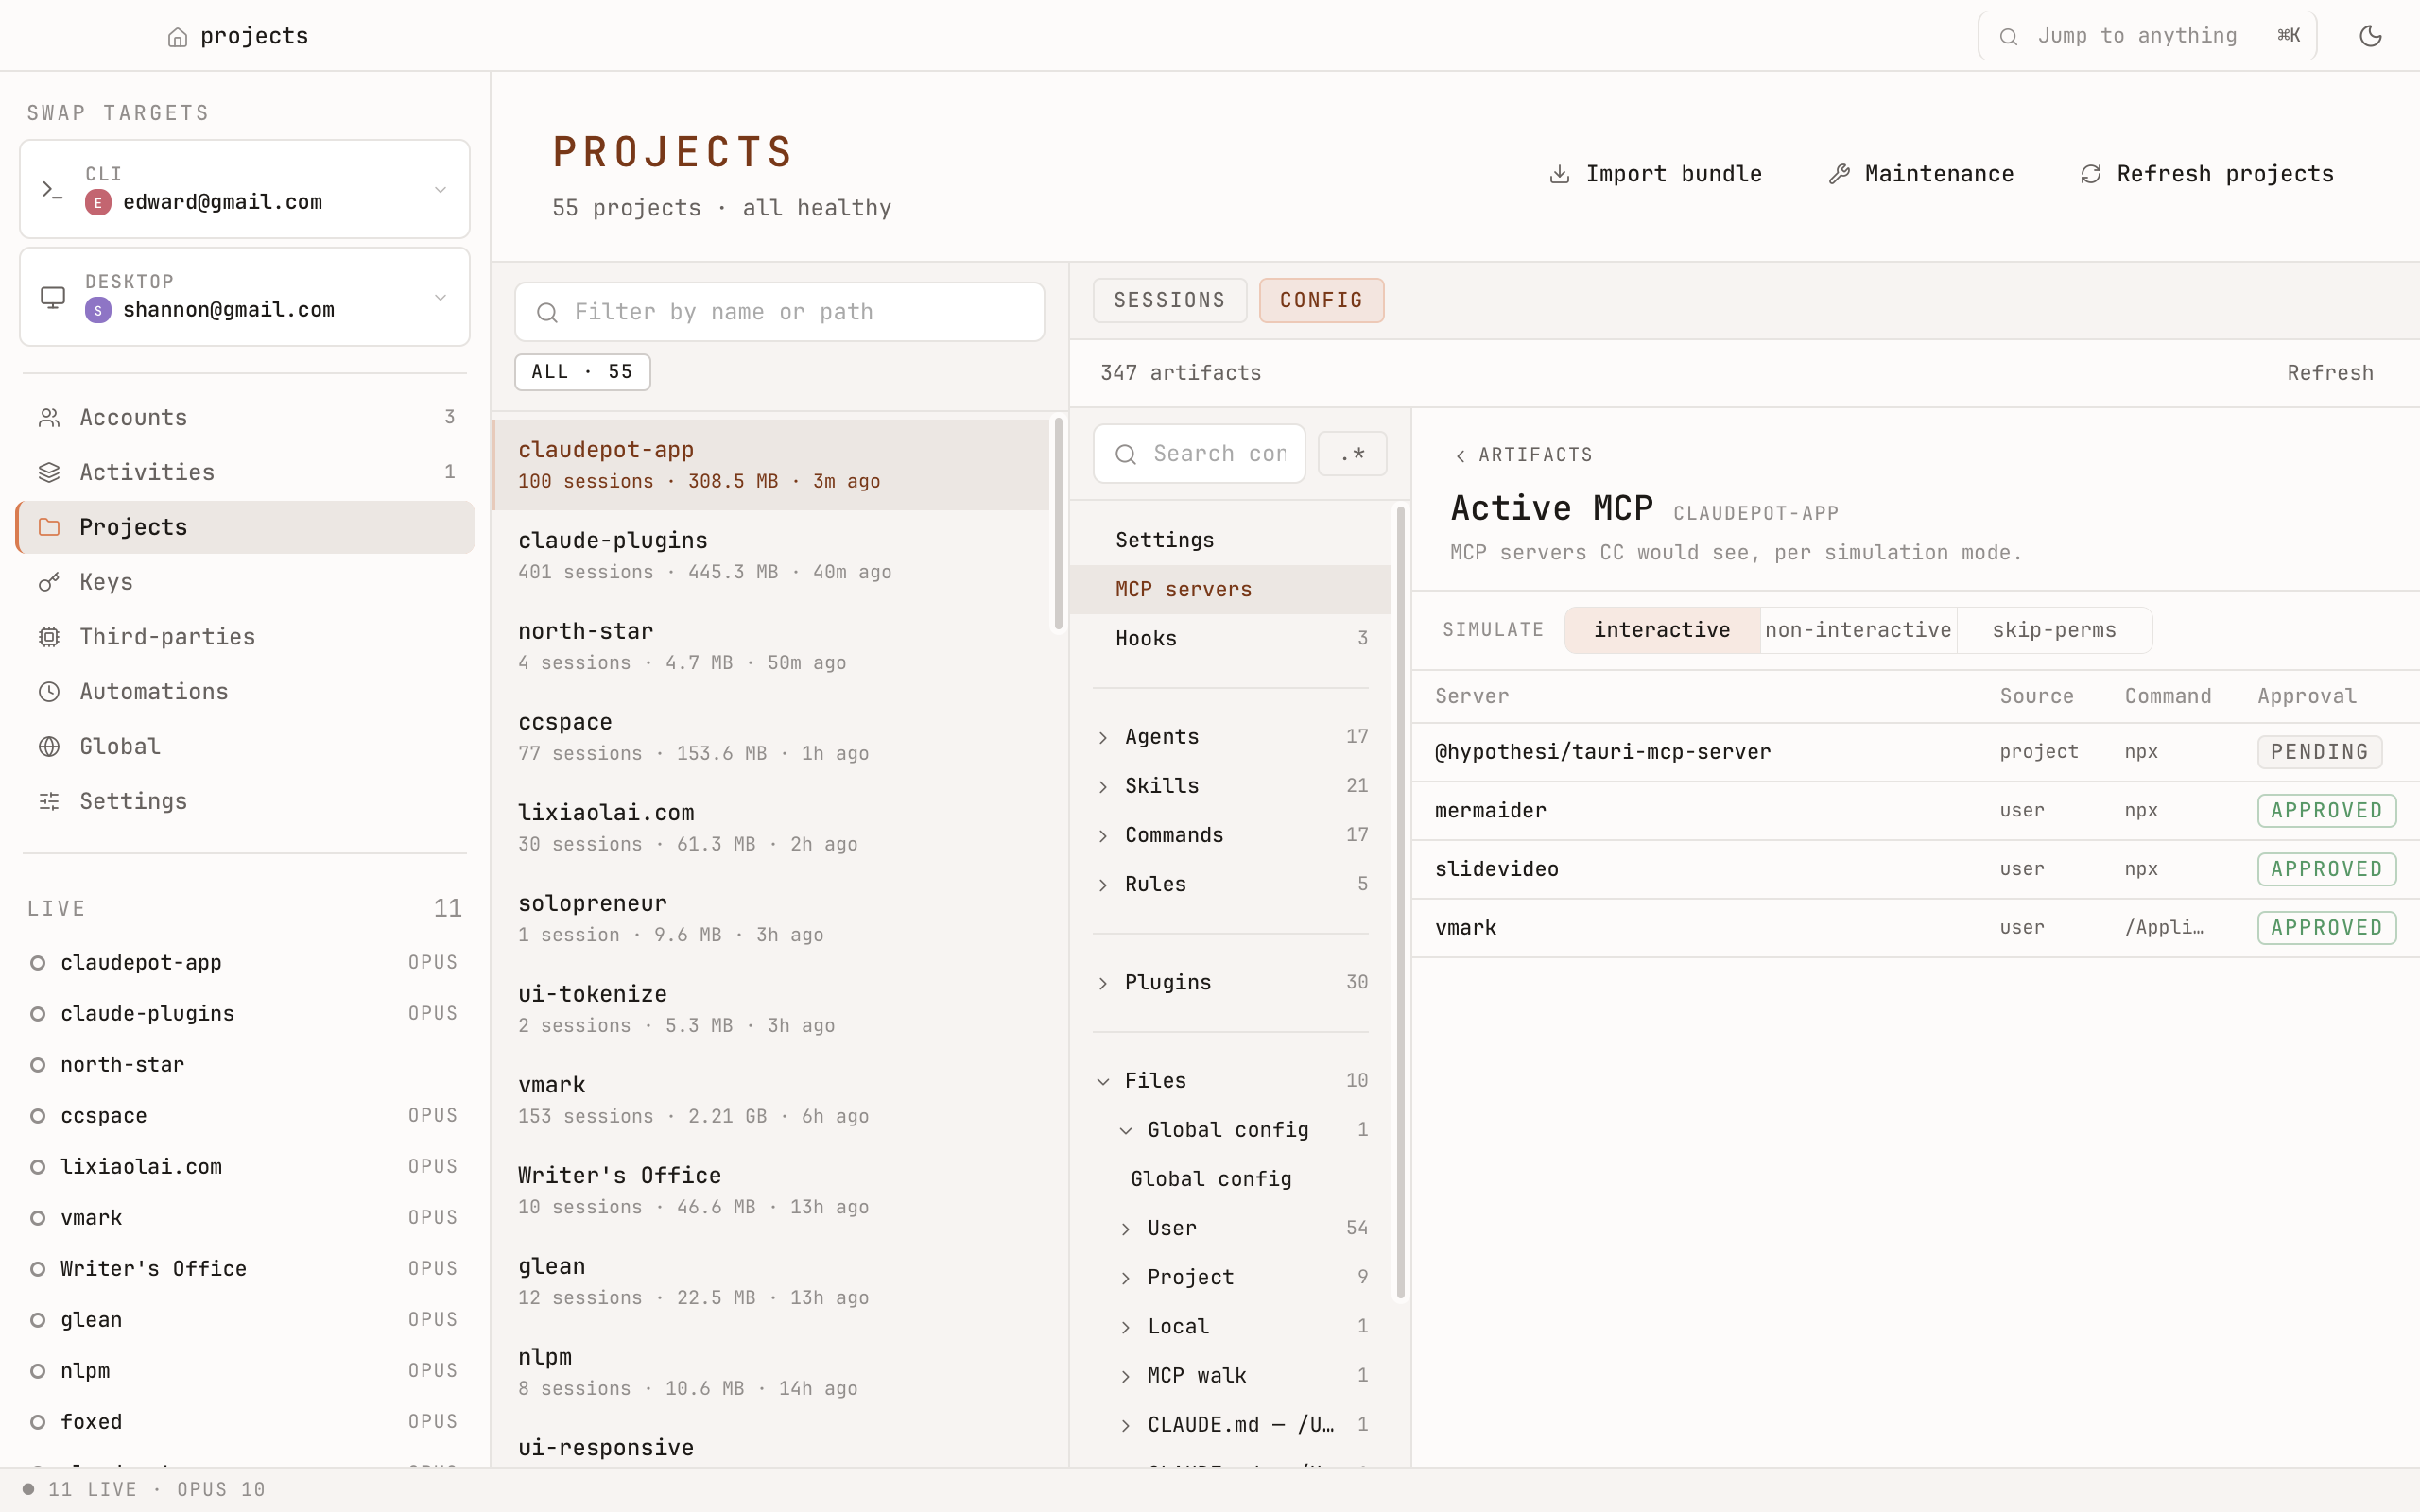Select the Keys icon in the sidebar
Viewport: 2420px width, 1512px height.
[50, 581]
